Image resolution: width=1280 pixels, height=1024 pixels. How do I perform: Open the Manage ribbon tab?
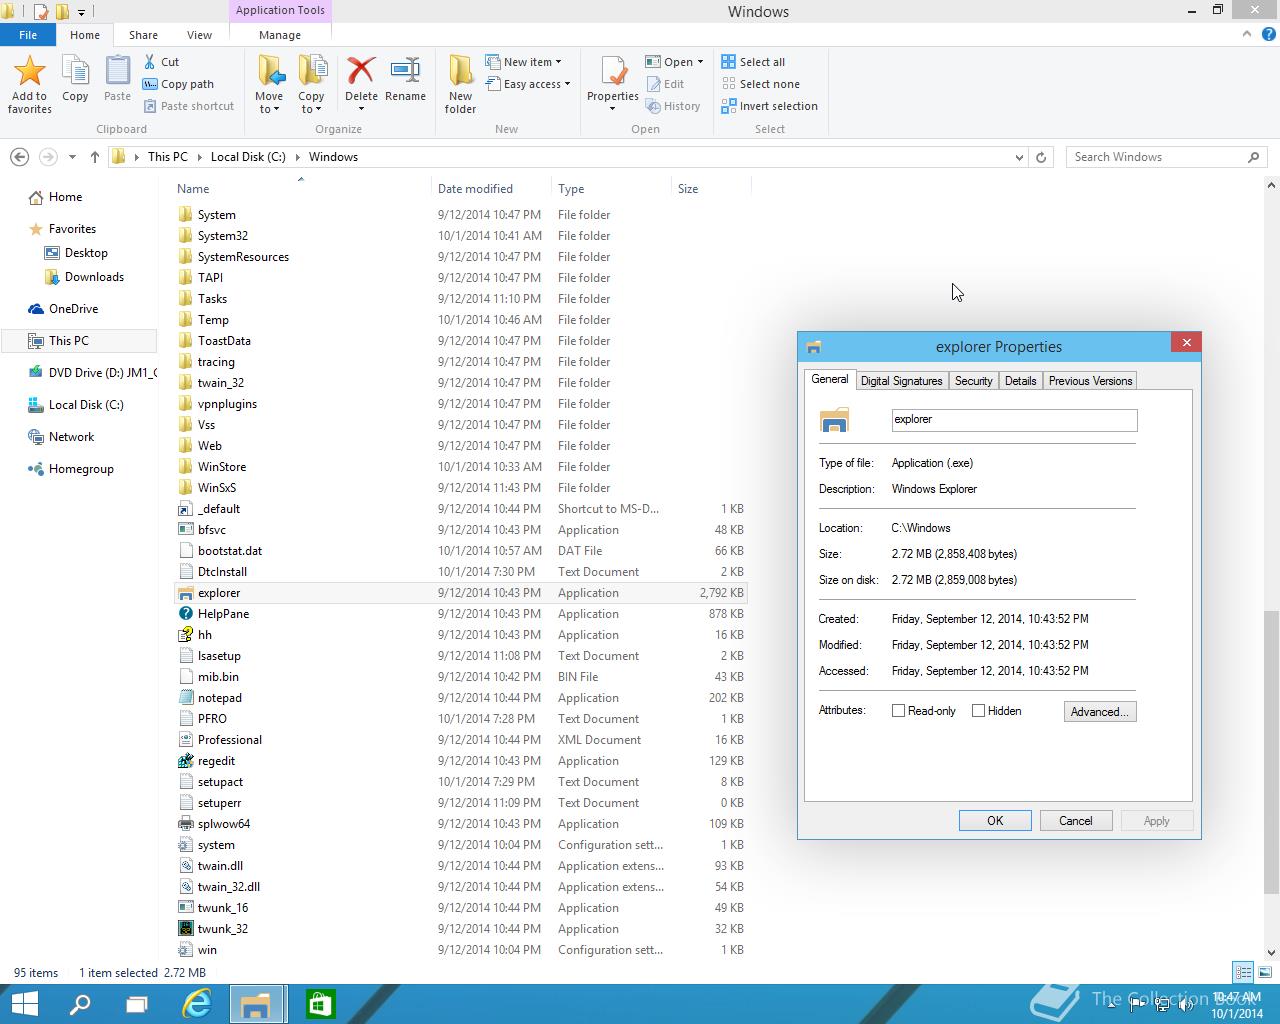[x=280, y=35]
